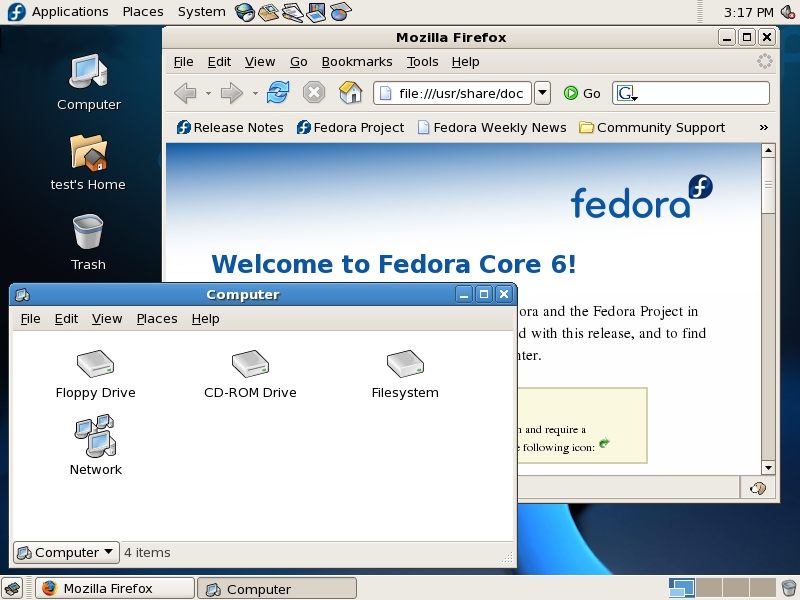Screen dimensions: 800x600
Task: Open the Computer location dropdown in status bar
Action: (x=66, y=552)
